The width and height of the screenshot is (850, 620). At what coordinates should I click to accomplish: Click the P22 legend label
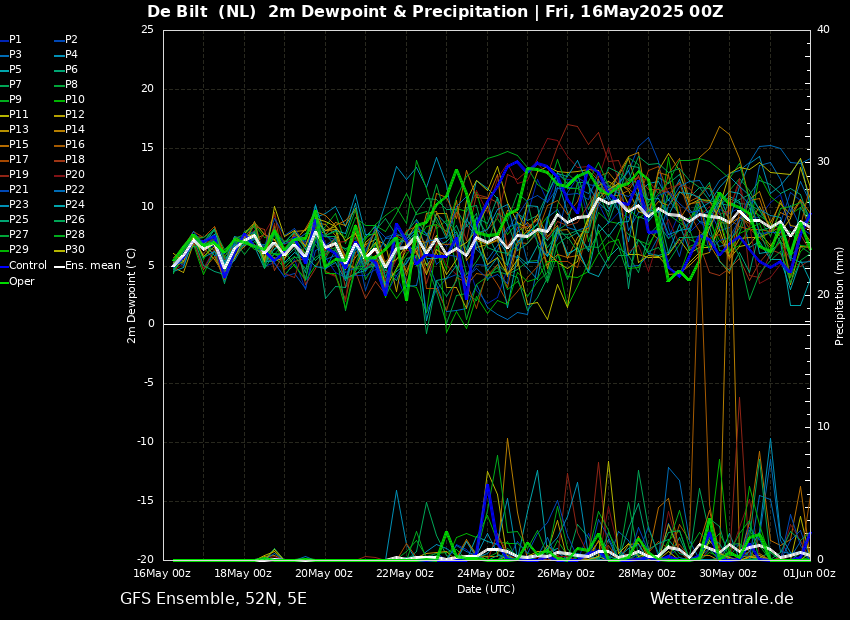coord(69,189)
